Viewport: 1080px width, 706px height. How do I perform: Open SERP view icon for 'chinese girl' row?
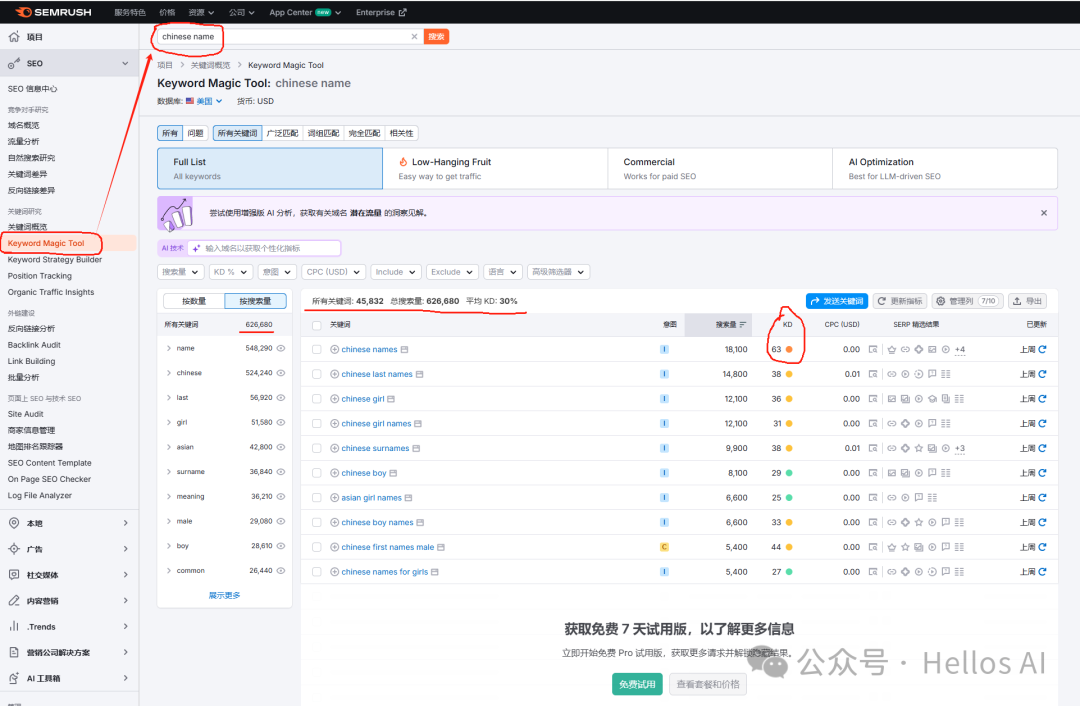873,399
